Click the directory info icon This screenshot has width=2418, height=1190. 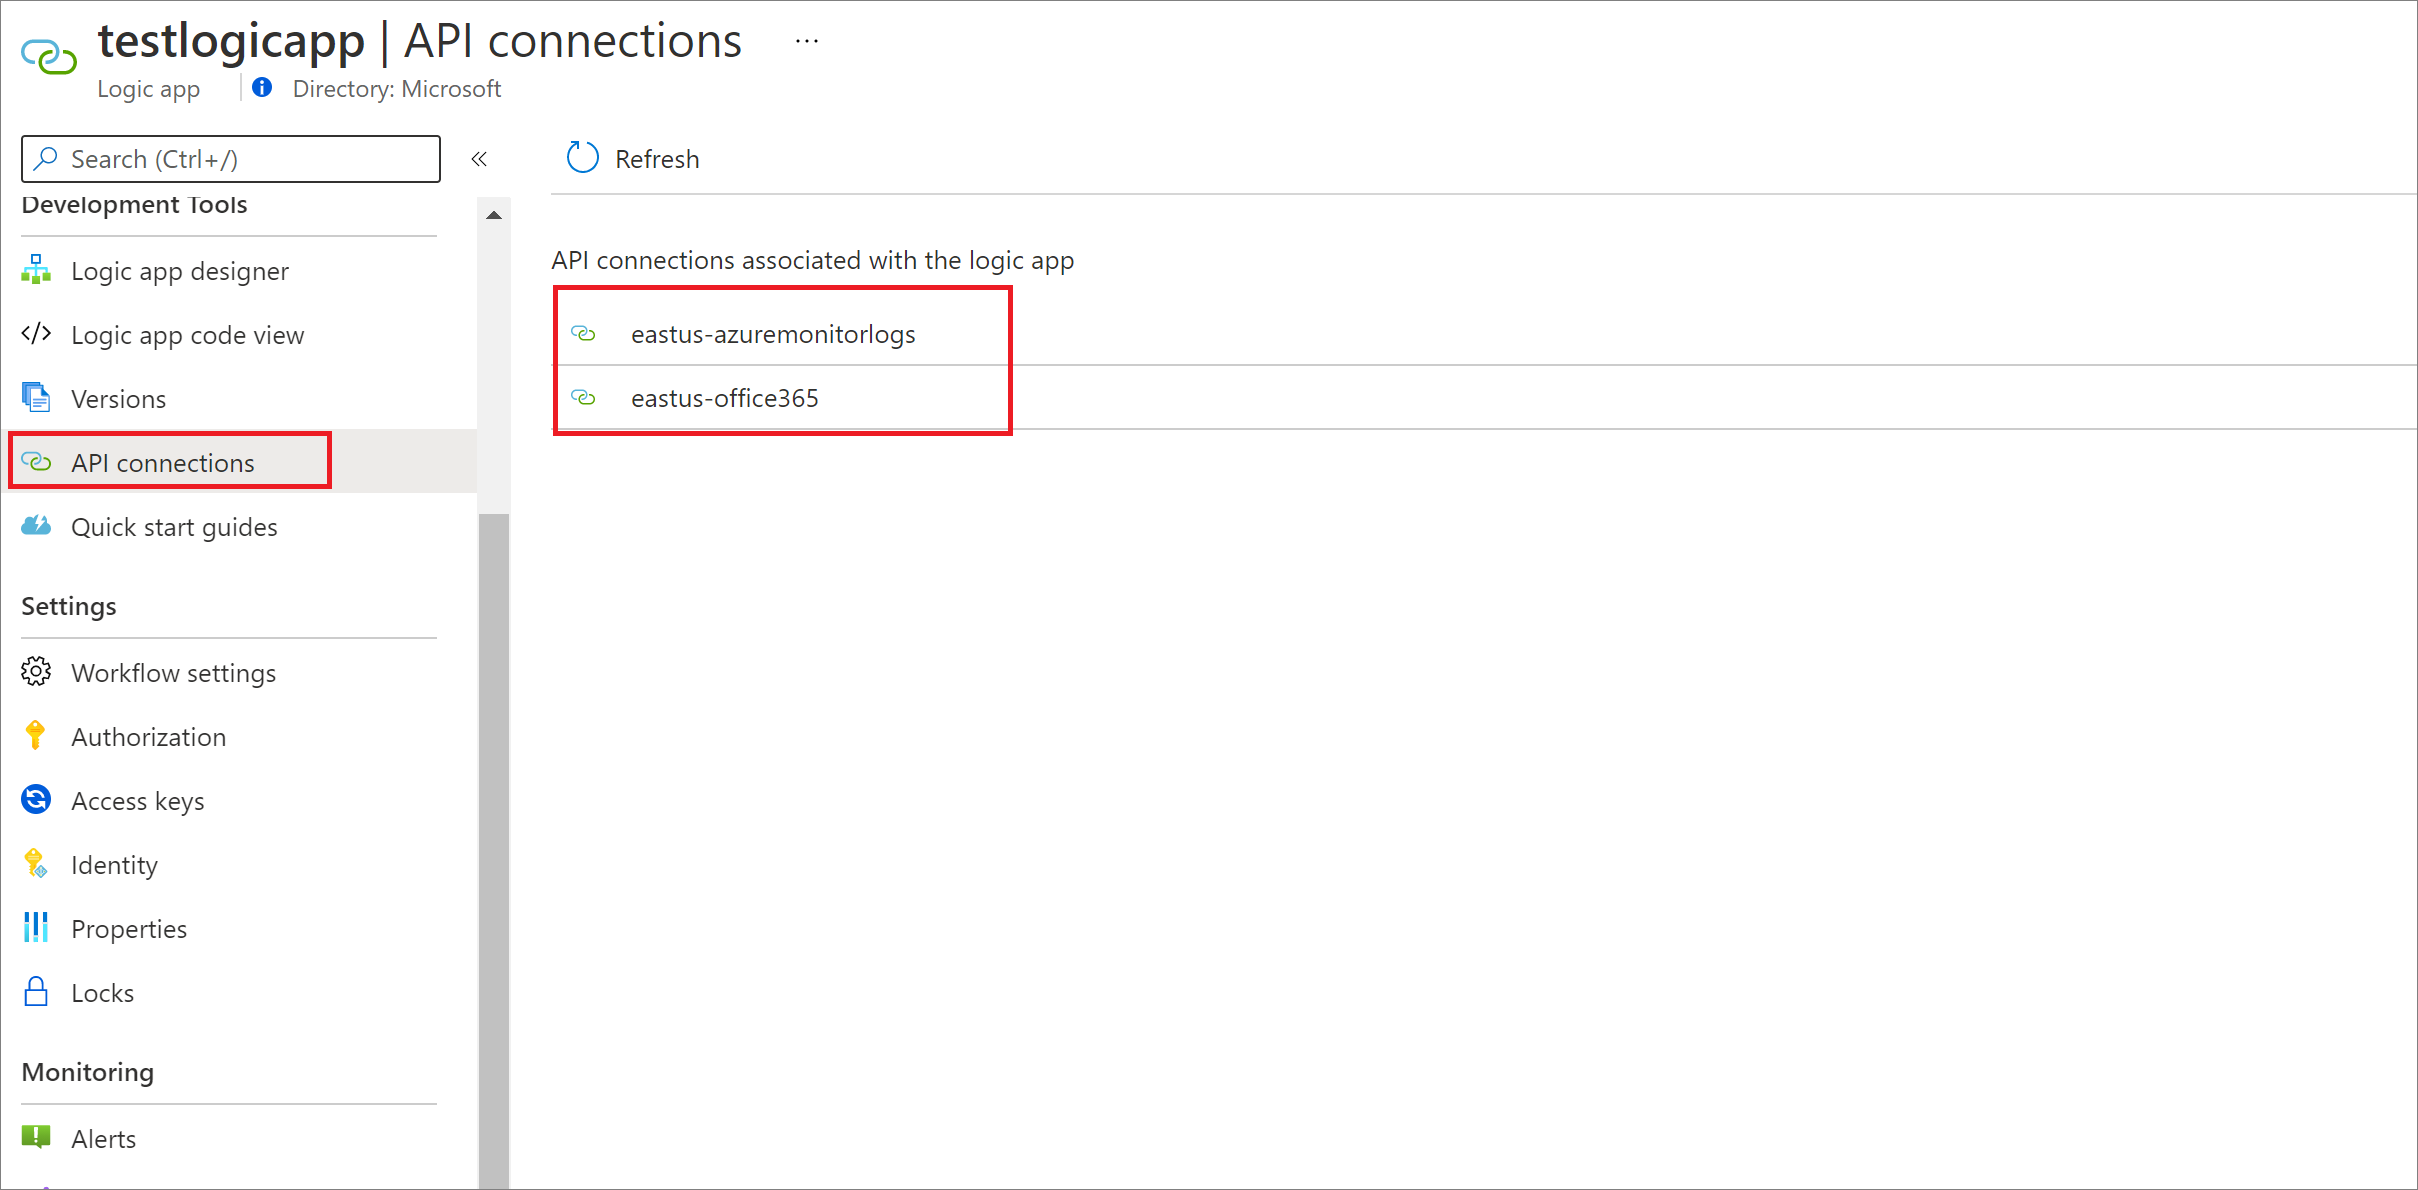pos(262,88)
